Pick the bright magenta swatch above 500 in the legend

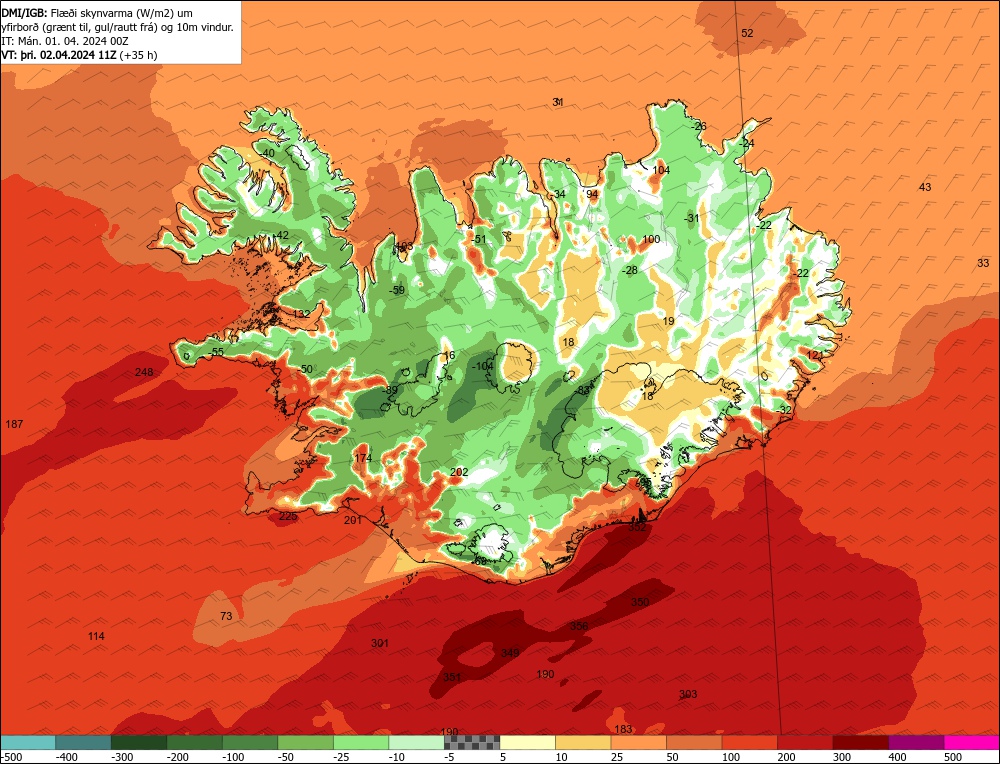point(972,742)
